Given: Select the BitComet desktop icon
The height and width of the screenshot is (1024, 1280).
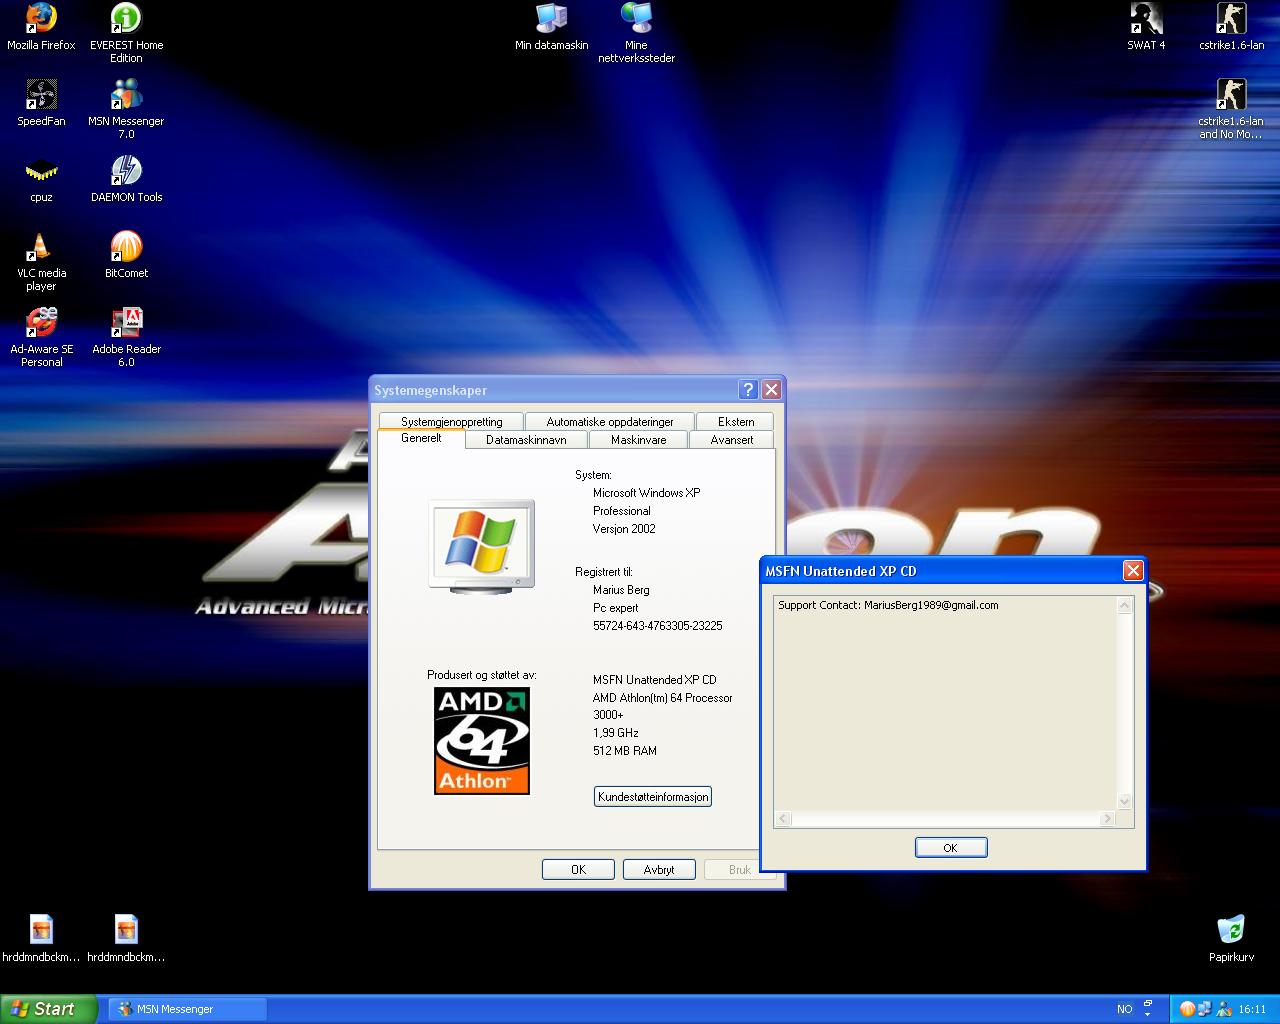Looking at the screenshot, I should 126,255.
